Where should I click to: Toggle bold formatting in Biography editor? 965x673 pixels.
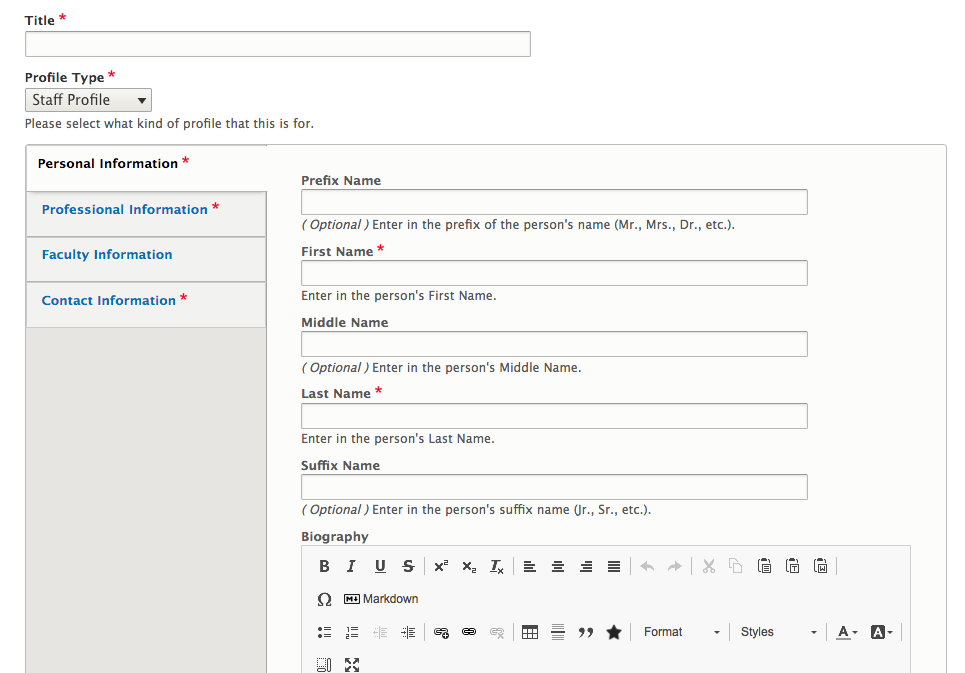324,566
